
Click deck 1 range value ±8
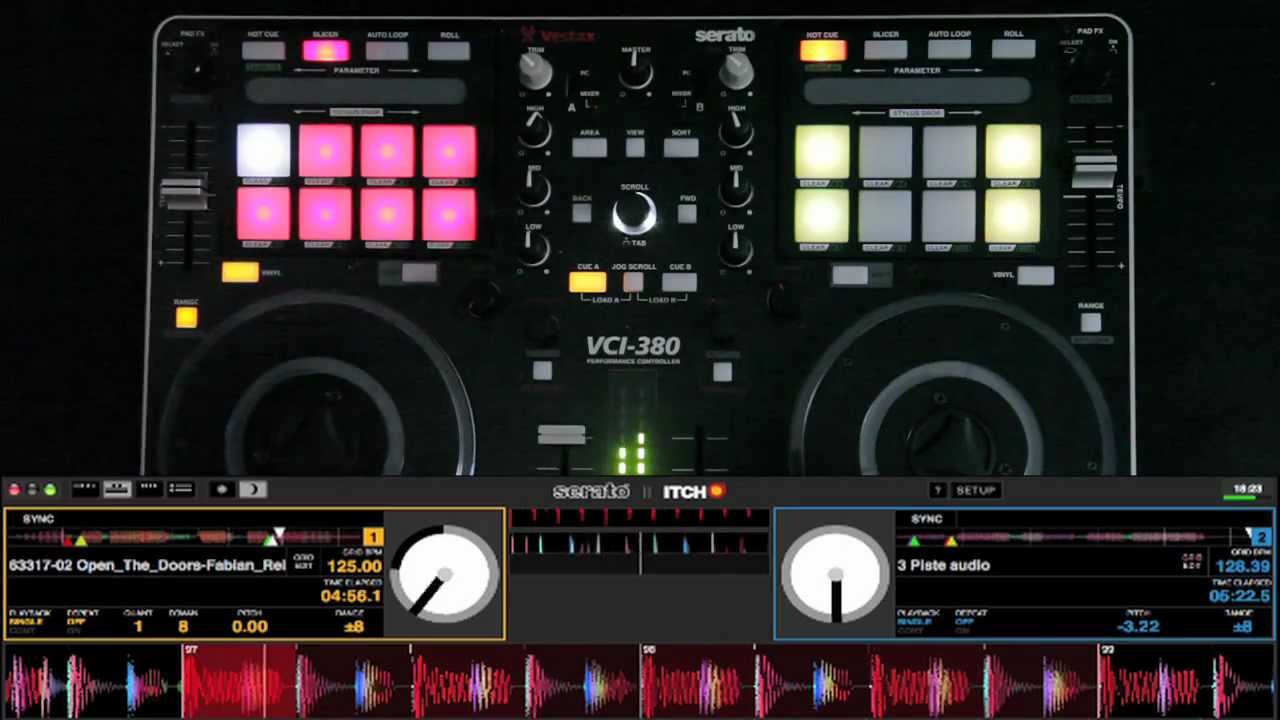point(353,627)
